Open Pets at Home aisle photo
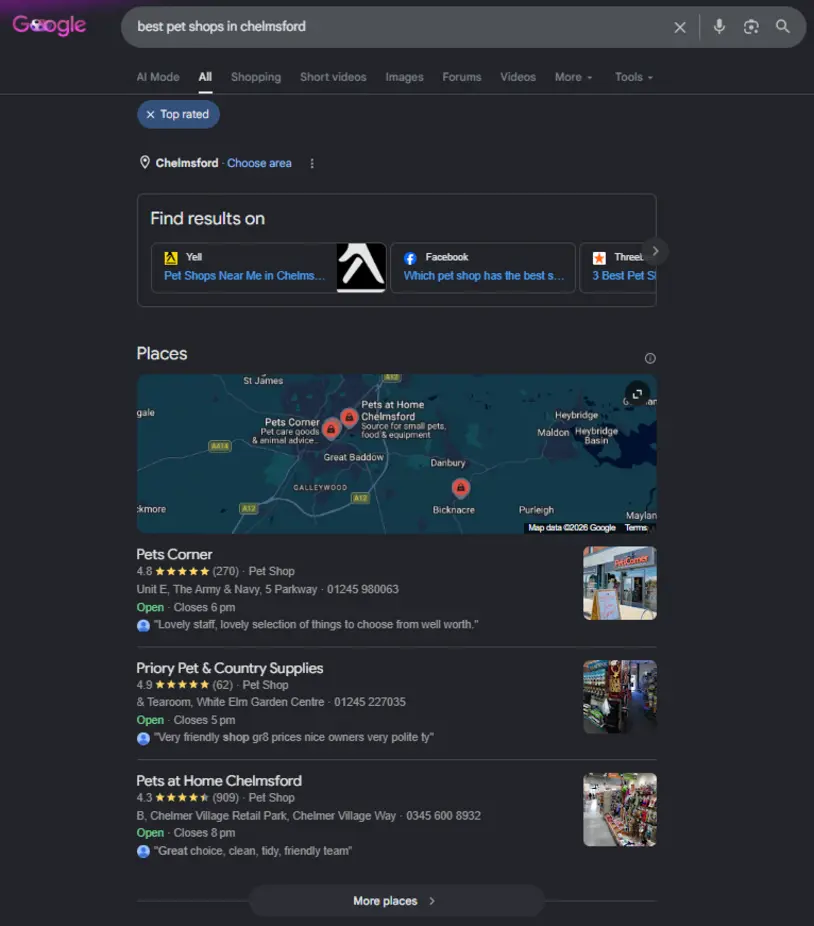 [620, 810]
